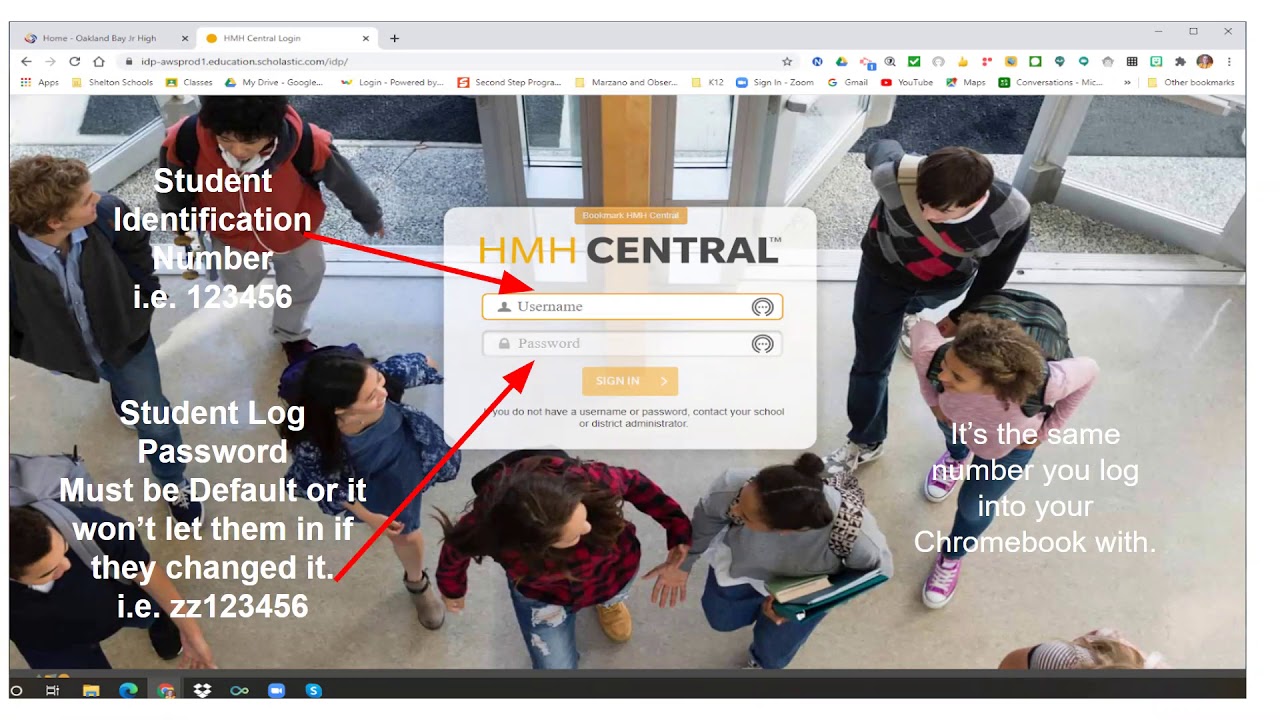Image resolution: width=1280 pixels, height=720 pixels.
Task: Open the Chrome three-dot menu
Action: (1229, 61)
